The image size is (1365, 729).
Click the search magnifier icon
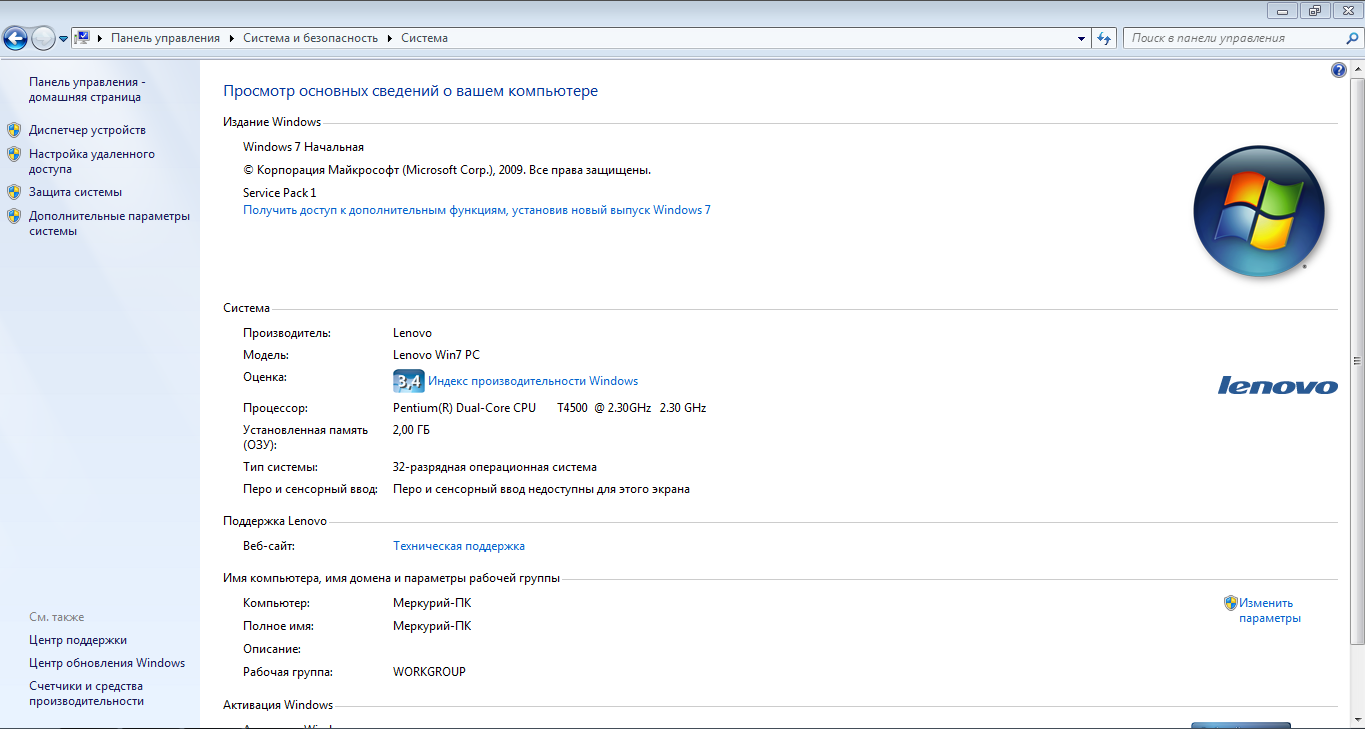[1353, 38]
